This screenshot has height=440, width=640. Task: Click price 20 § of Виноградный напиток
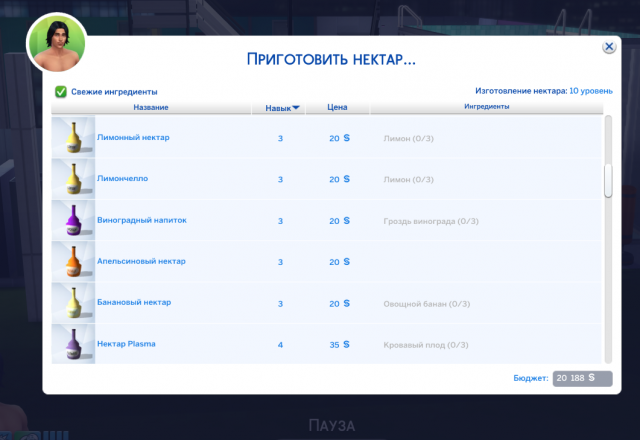pyautogui.click(x=339, y=221)
